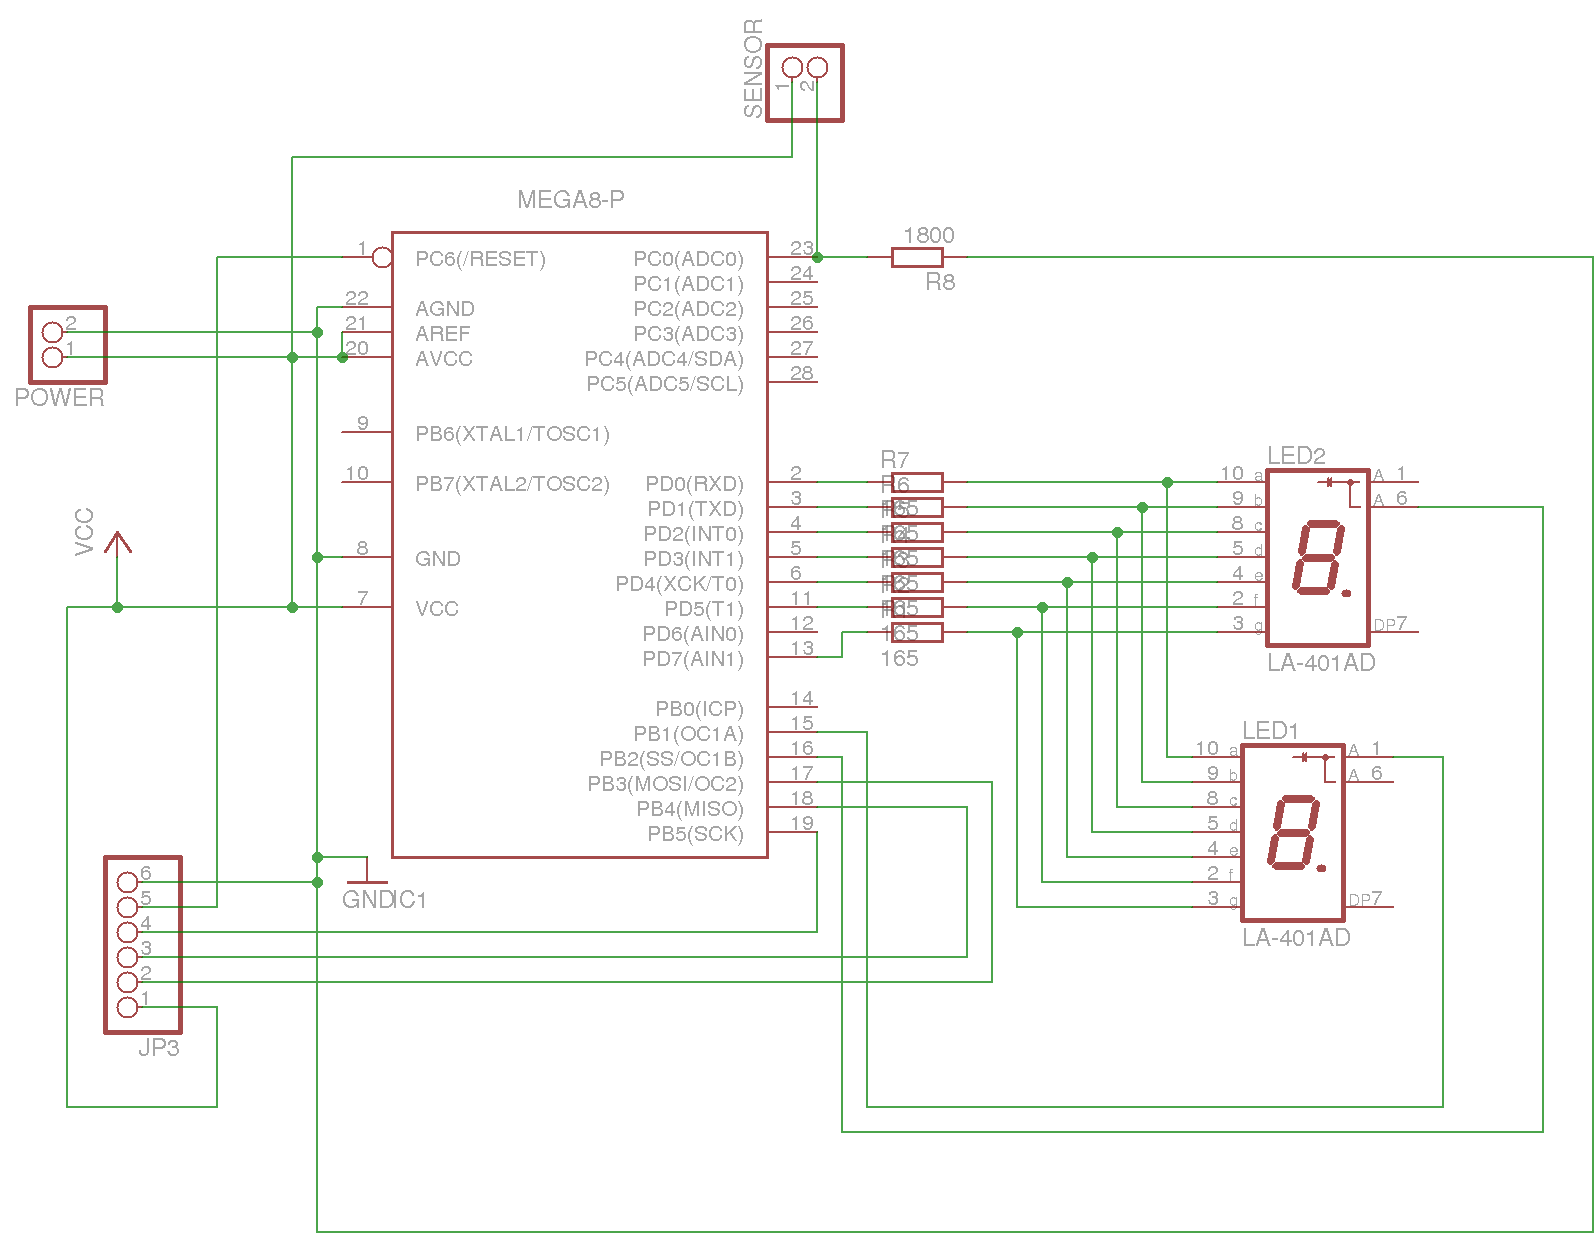Click the R8 reference label
The image size is (1594, 1235).
[940, 282]
